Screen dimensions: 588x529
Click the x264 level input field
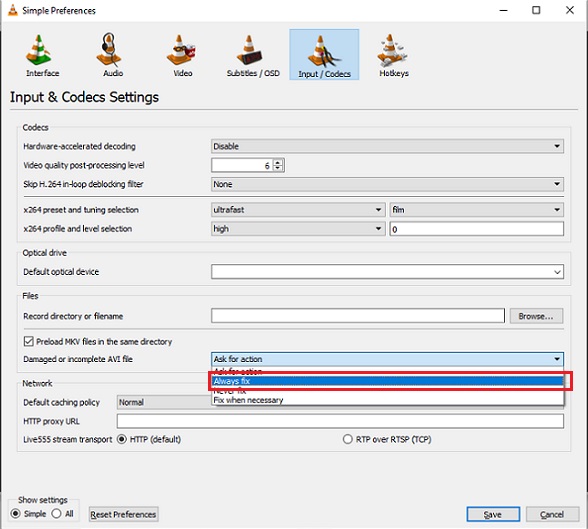[477, 229]
